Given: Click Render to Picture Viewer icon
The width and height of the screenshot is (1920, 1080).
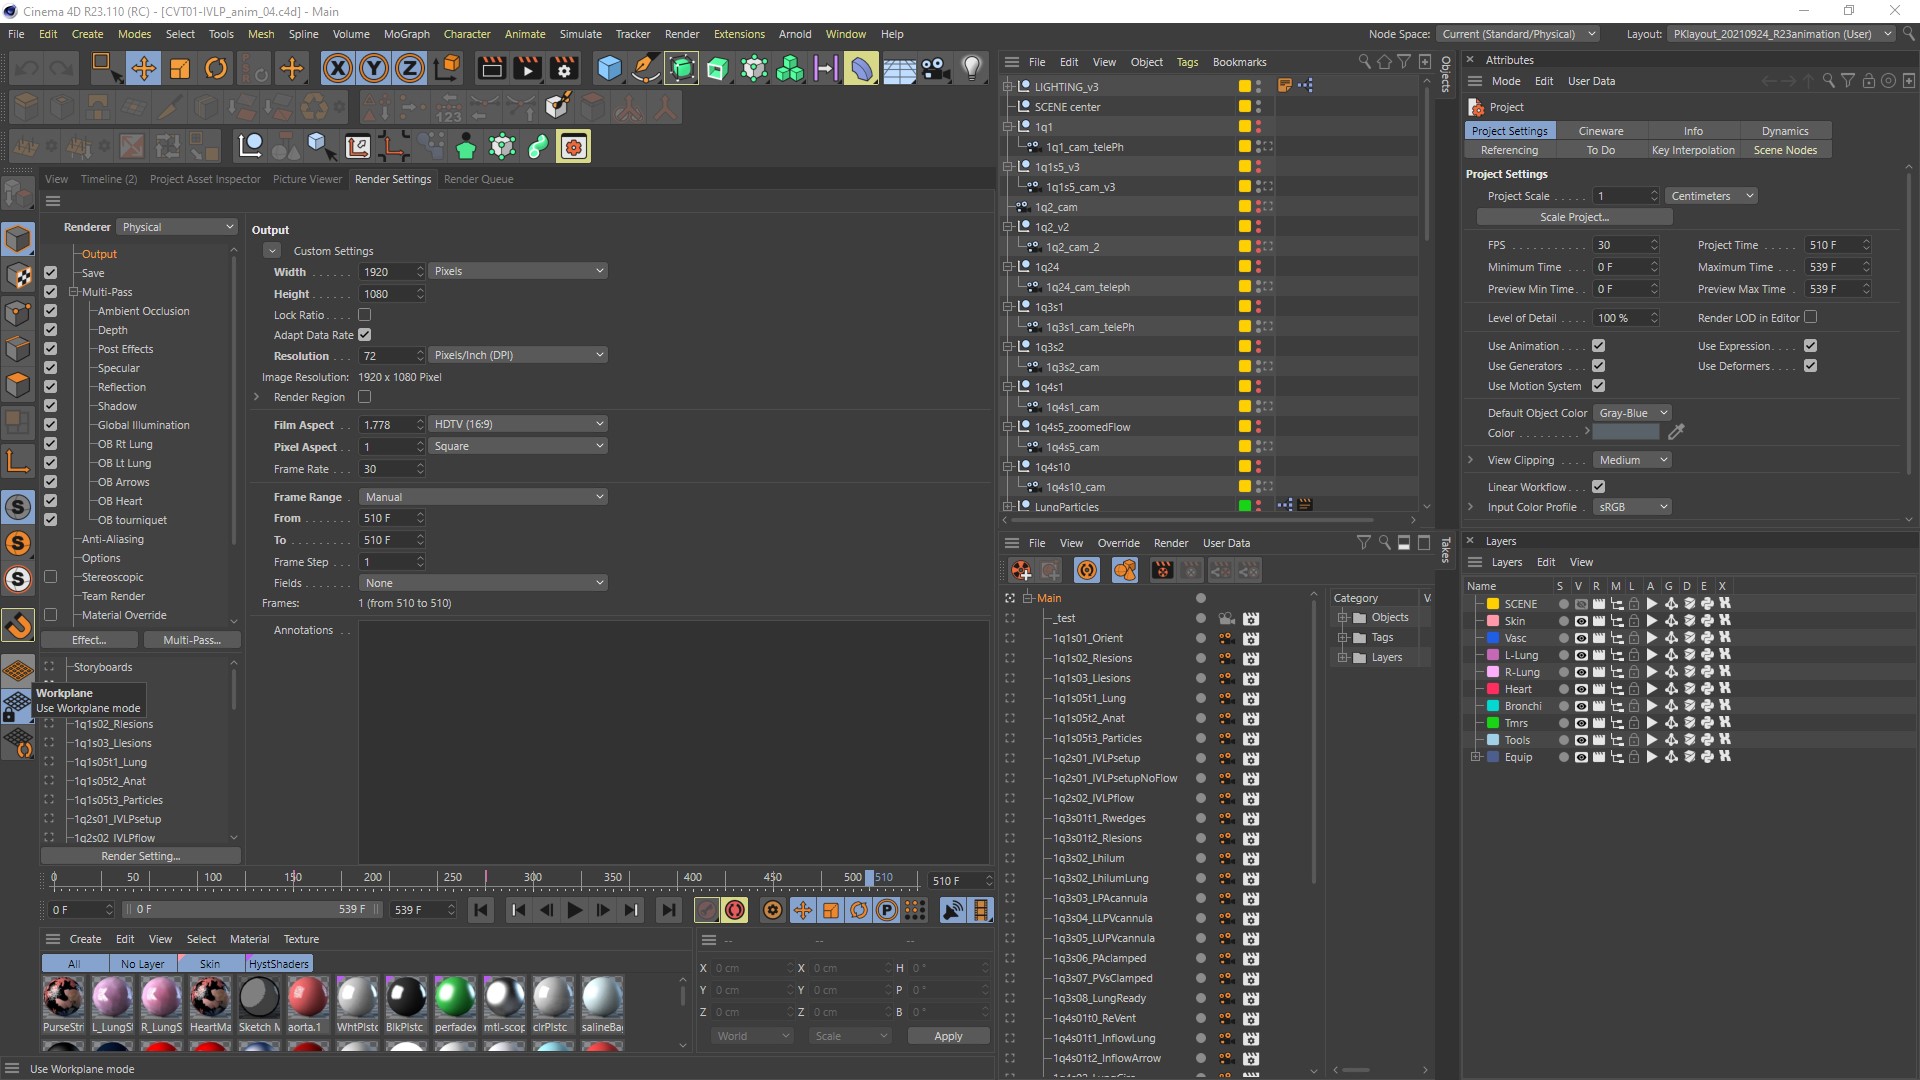Looking at the screenshot, I should pyautogui.click(x=528, y=68).
